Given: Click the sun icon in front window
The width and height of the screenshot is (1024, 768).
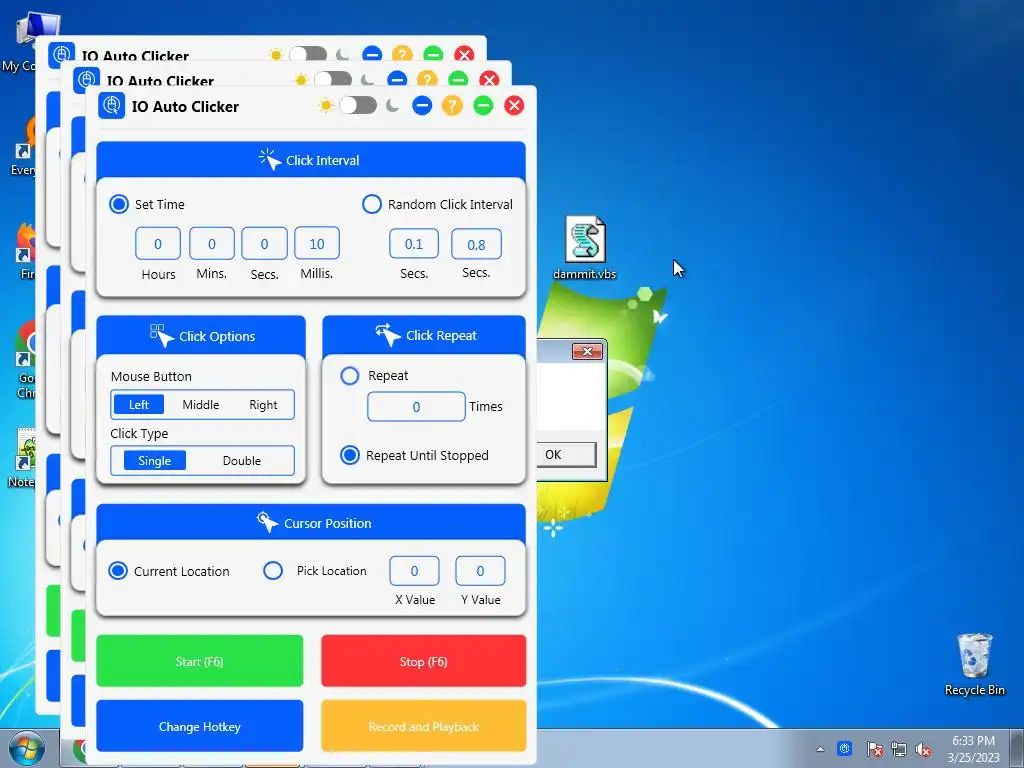Looking at the screenshot, I should (325, 105).
